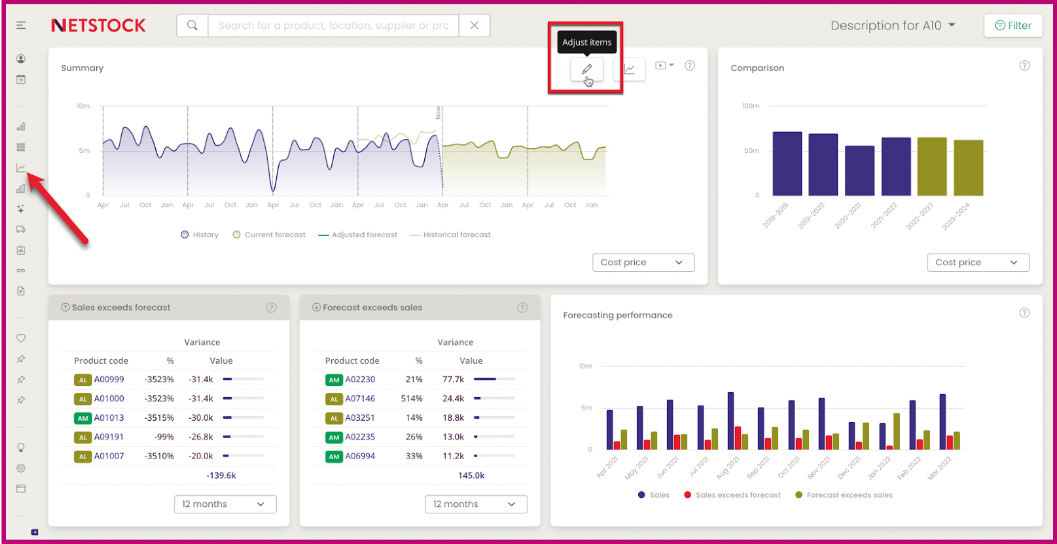Open 12 months dropdown under Sales exceeds forecast
Viewport: 1057px width, 544px height.
(225, 504)
